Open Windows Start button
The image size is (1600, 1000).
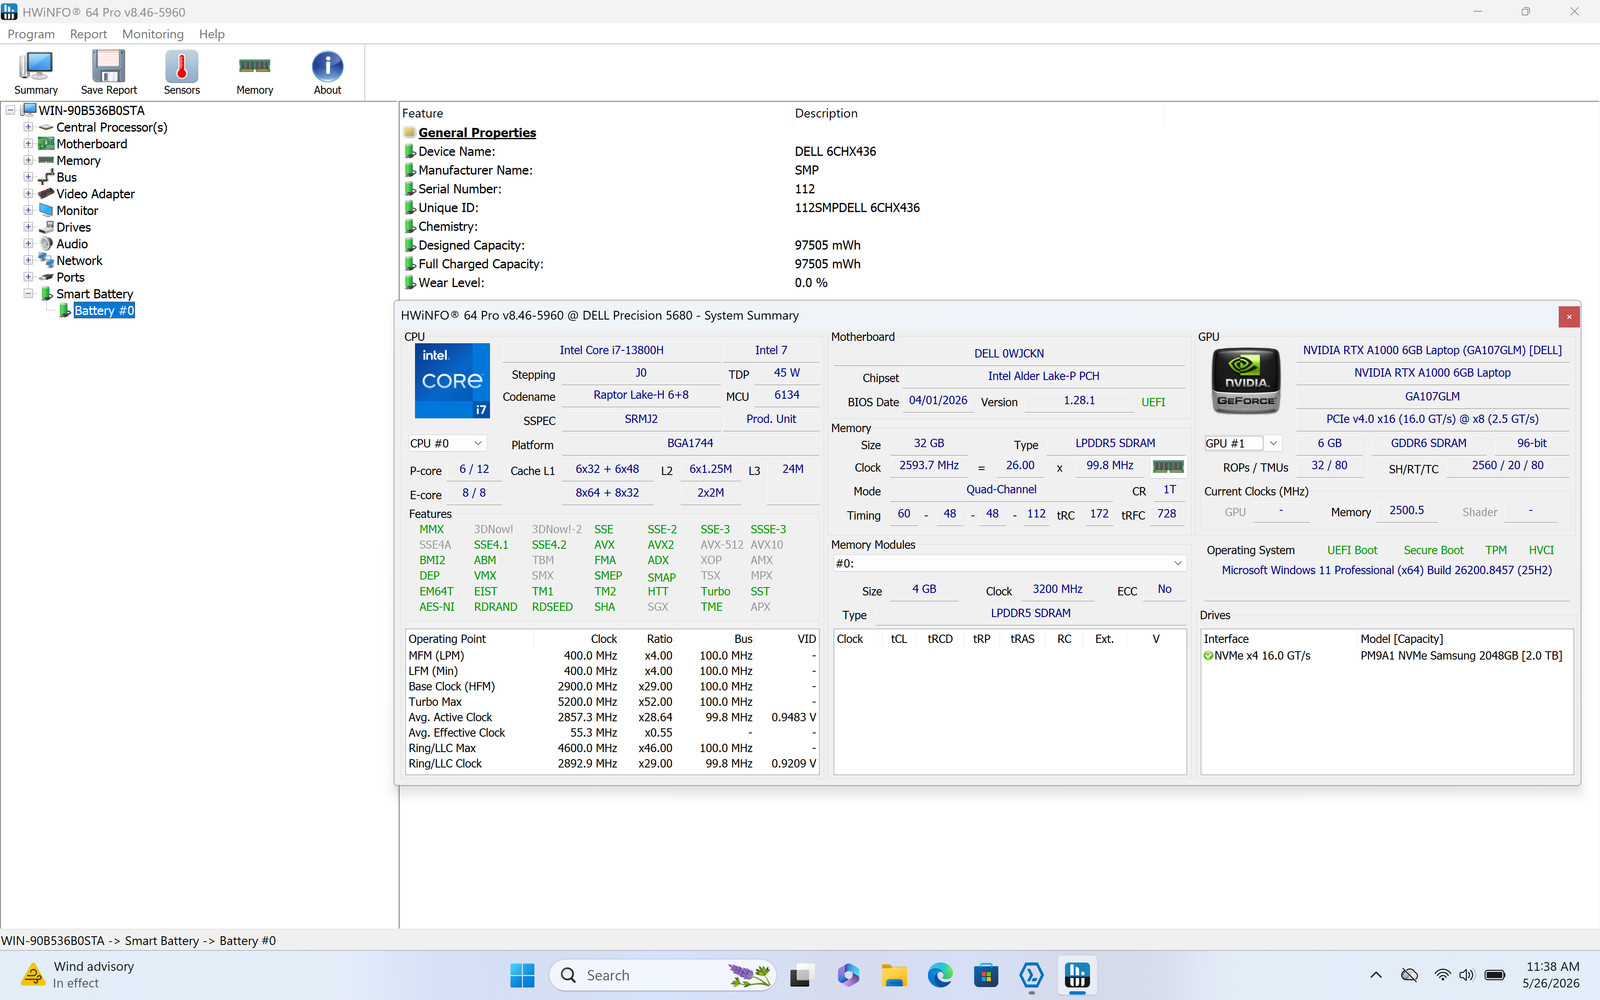(522, 975)
